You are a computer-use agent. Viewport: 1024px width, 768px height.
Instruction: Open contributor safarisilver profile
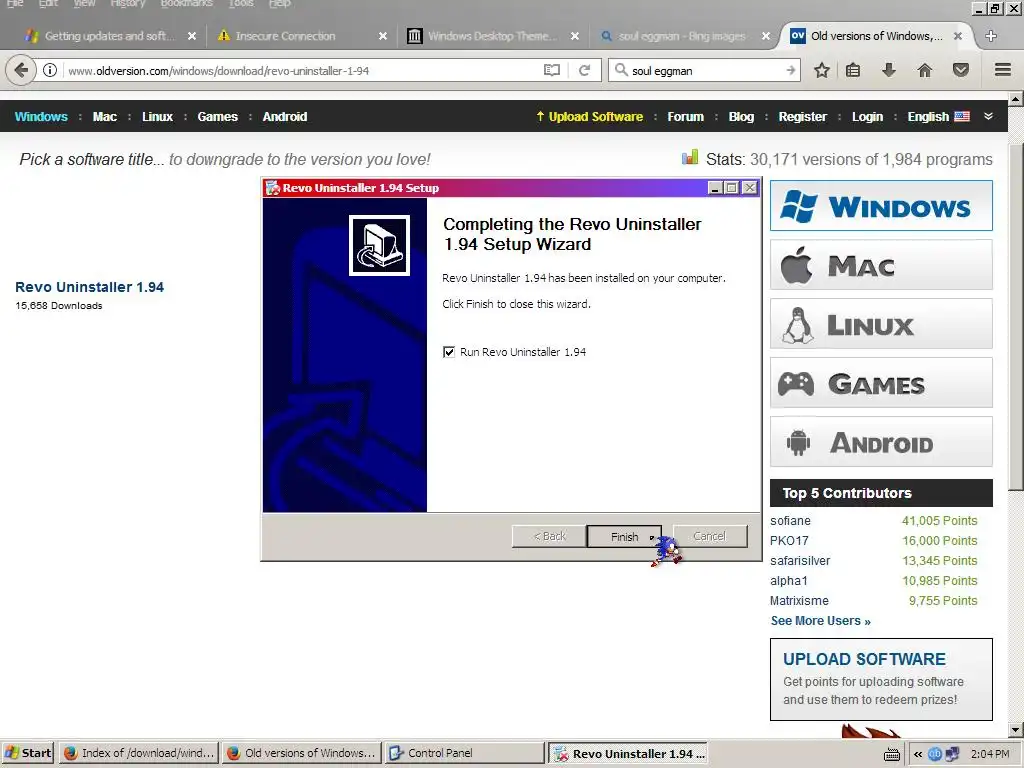click(x=800, y=560)
